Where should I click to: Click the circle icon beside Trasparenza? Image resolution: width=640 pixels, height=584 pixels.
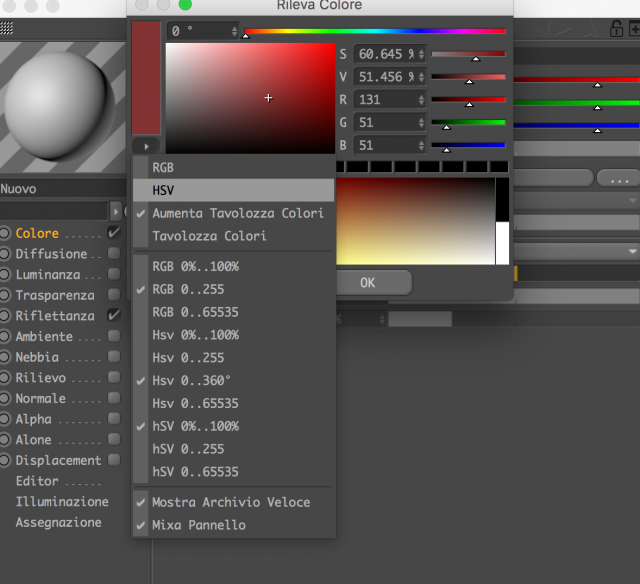4,295
